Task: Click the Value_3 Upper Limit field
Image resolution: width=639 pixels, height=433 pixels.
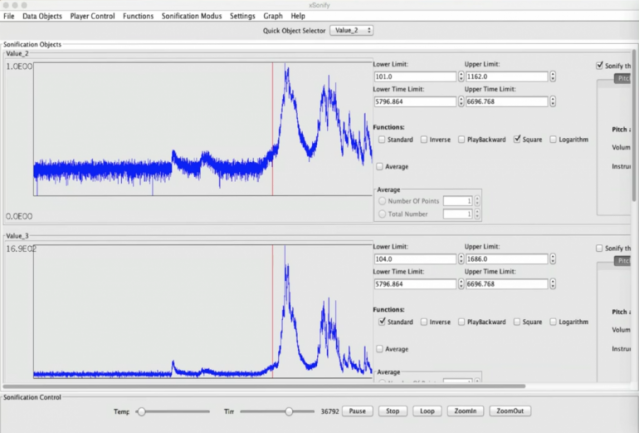Action: [x=504, y=259]
